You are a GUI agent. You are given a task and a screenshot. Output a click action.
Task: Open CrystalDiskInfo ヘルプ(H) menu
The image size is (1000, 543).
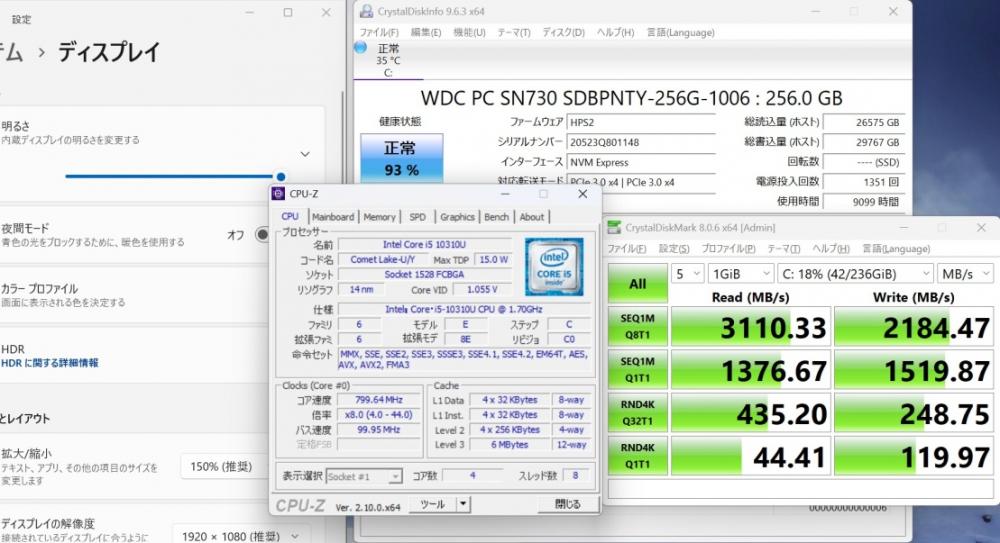(x=615, y=33)
